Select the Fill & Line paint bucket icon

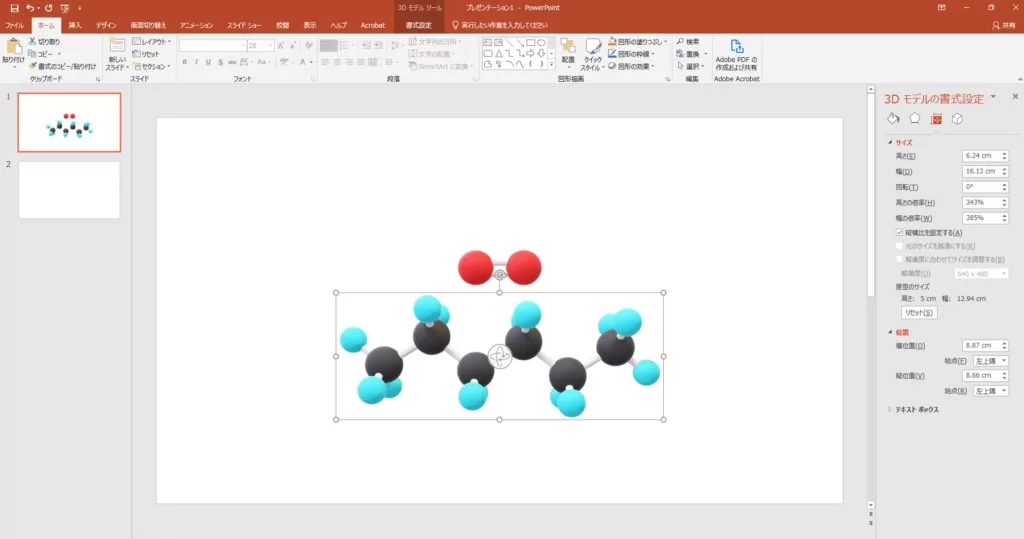pos(894,119)
